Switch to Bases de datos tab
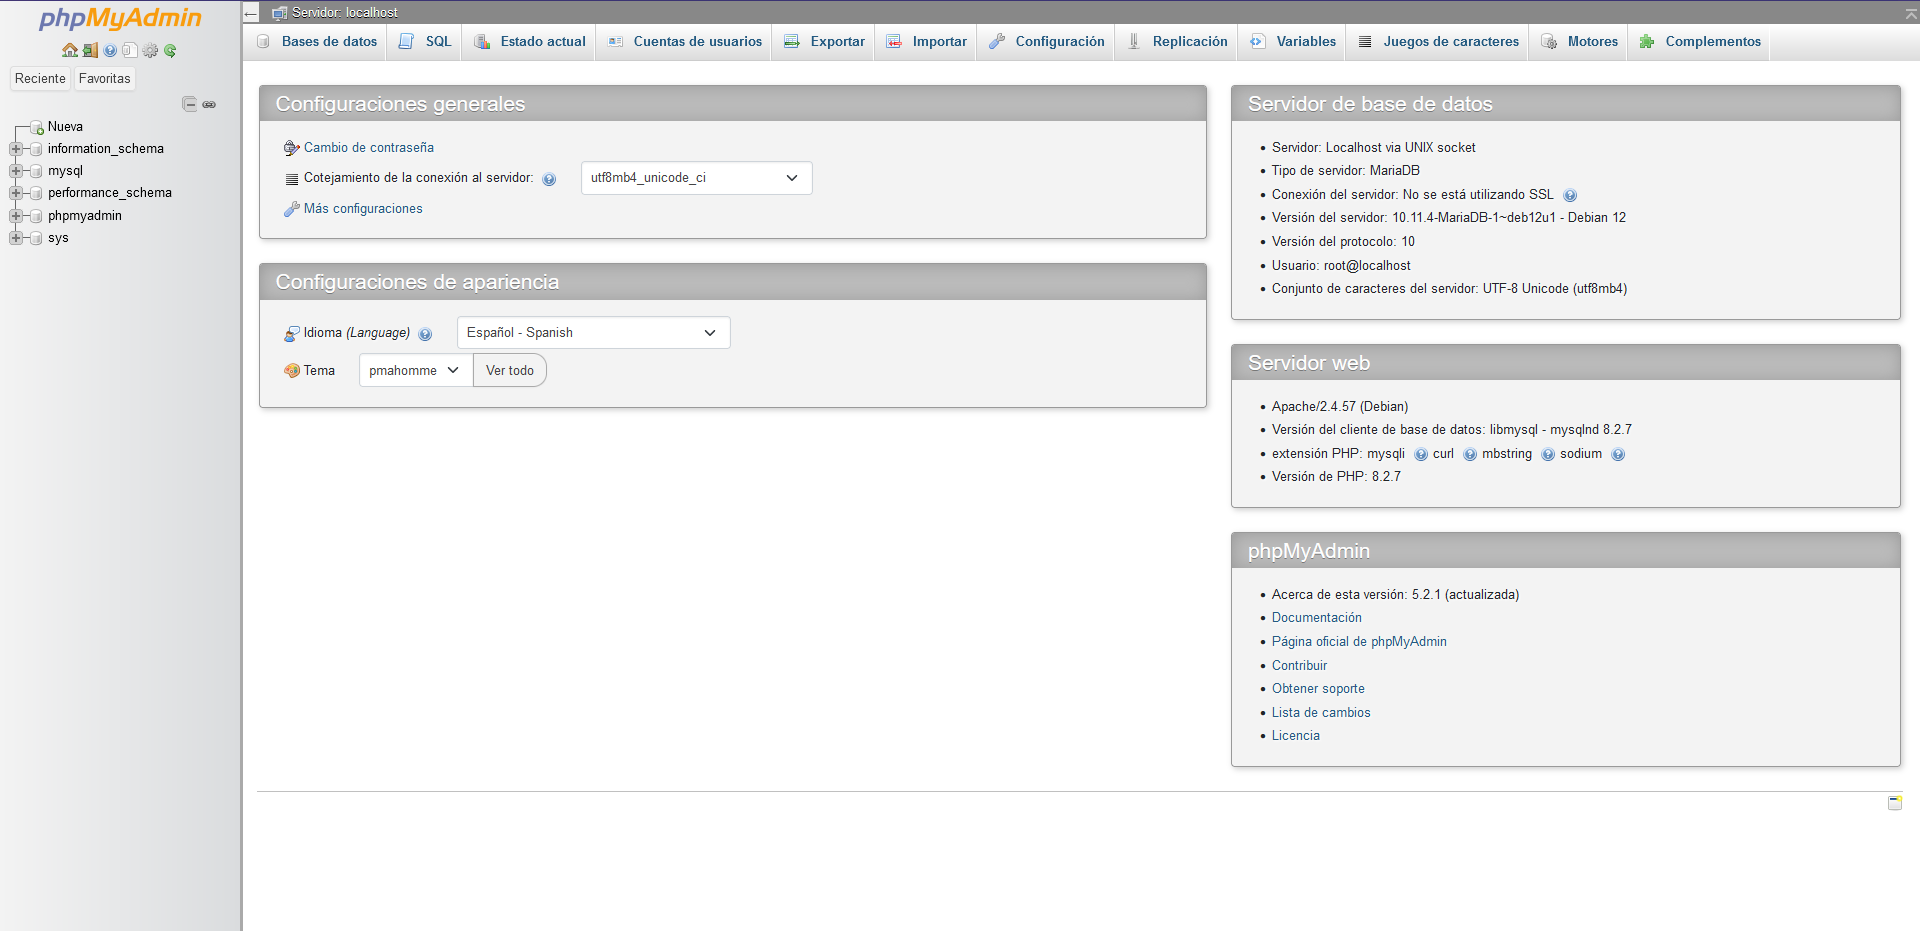Viewport: 1920px width, 931px height. pos(316,42)
